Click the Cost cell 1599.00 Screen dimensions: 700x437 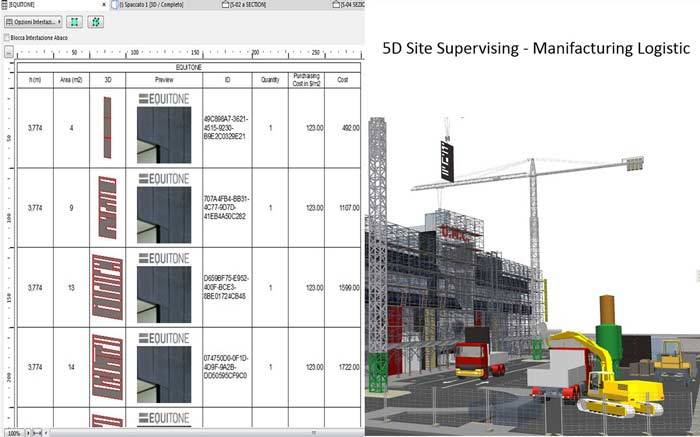tap(342, 288)
